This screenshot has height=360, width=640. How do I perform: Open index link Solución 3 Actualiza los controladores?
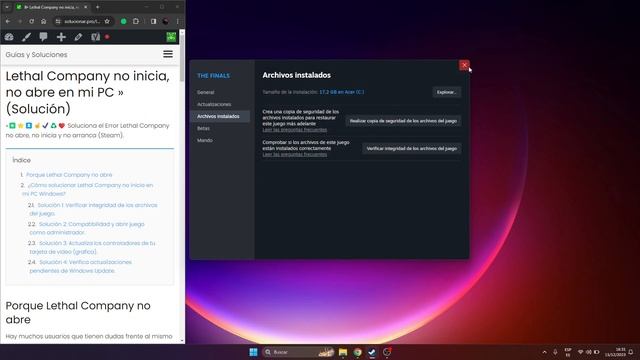coord(92,247)
